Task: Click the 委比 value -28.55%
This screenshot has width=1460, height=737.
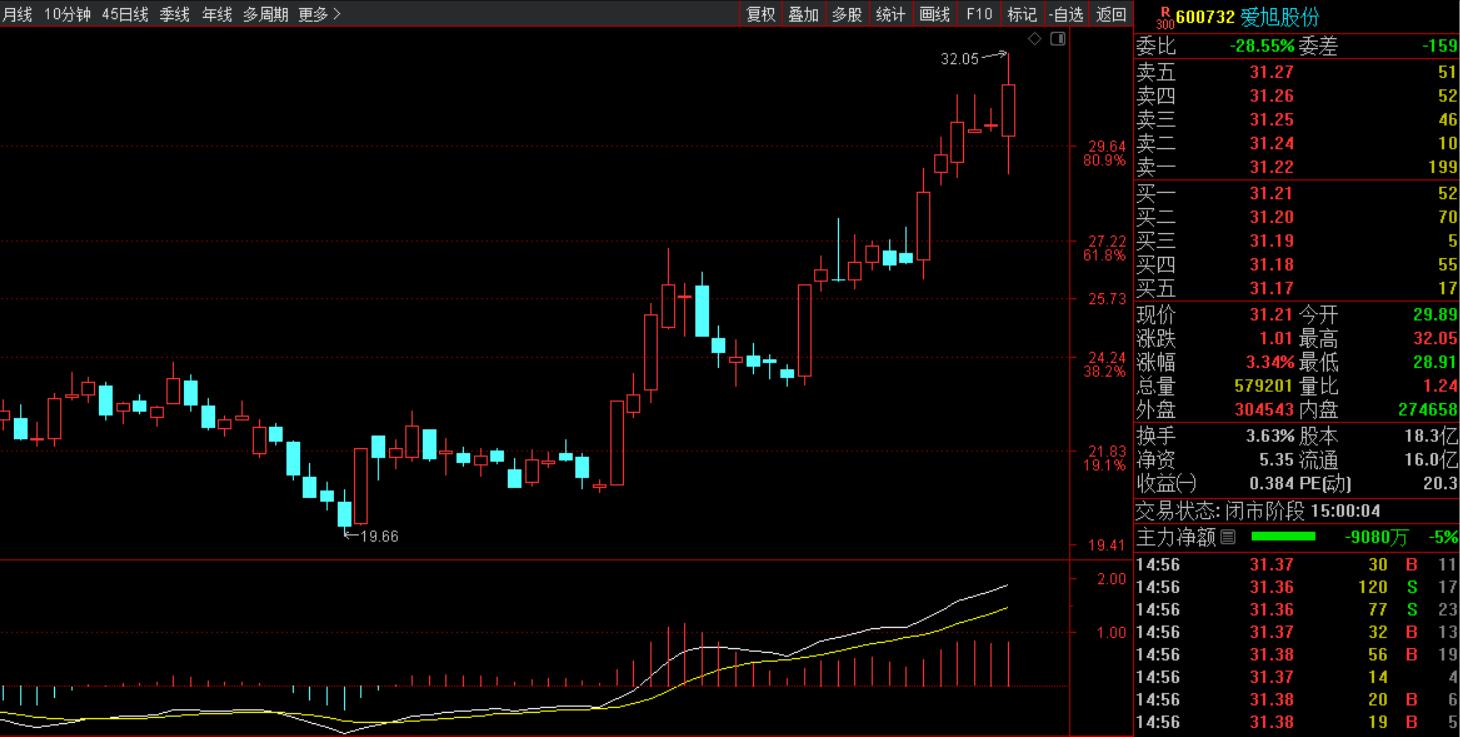Action: point(1262,46)
